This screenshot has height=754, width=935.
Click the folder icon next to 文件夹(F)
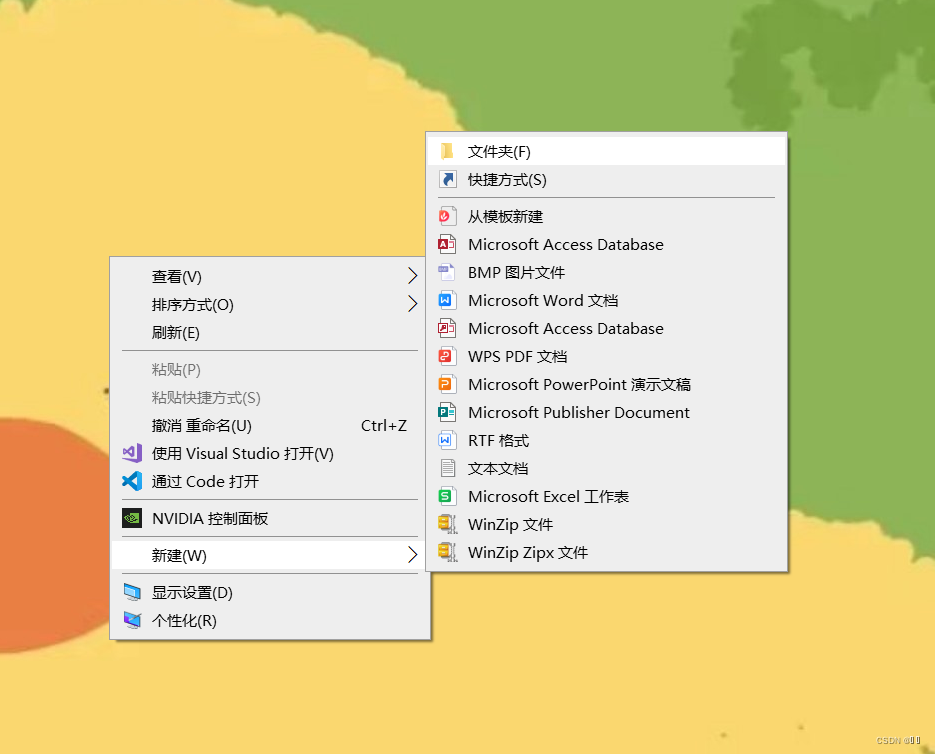tap(447, 152)
